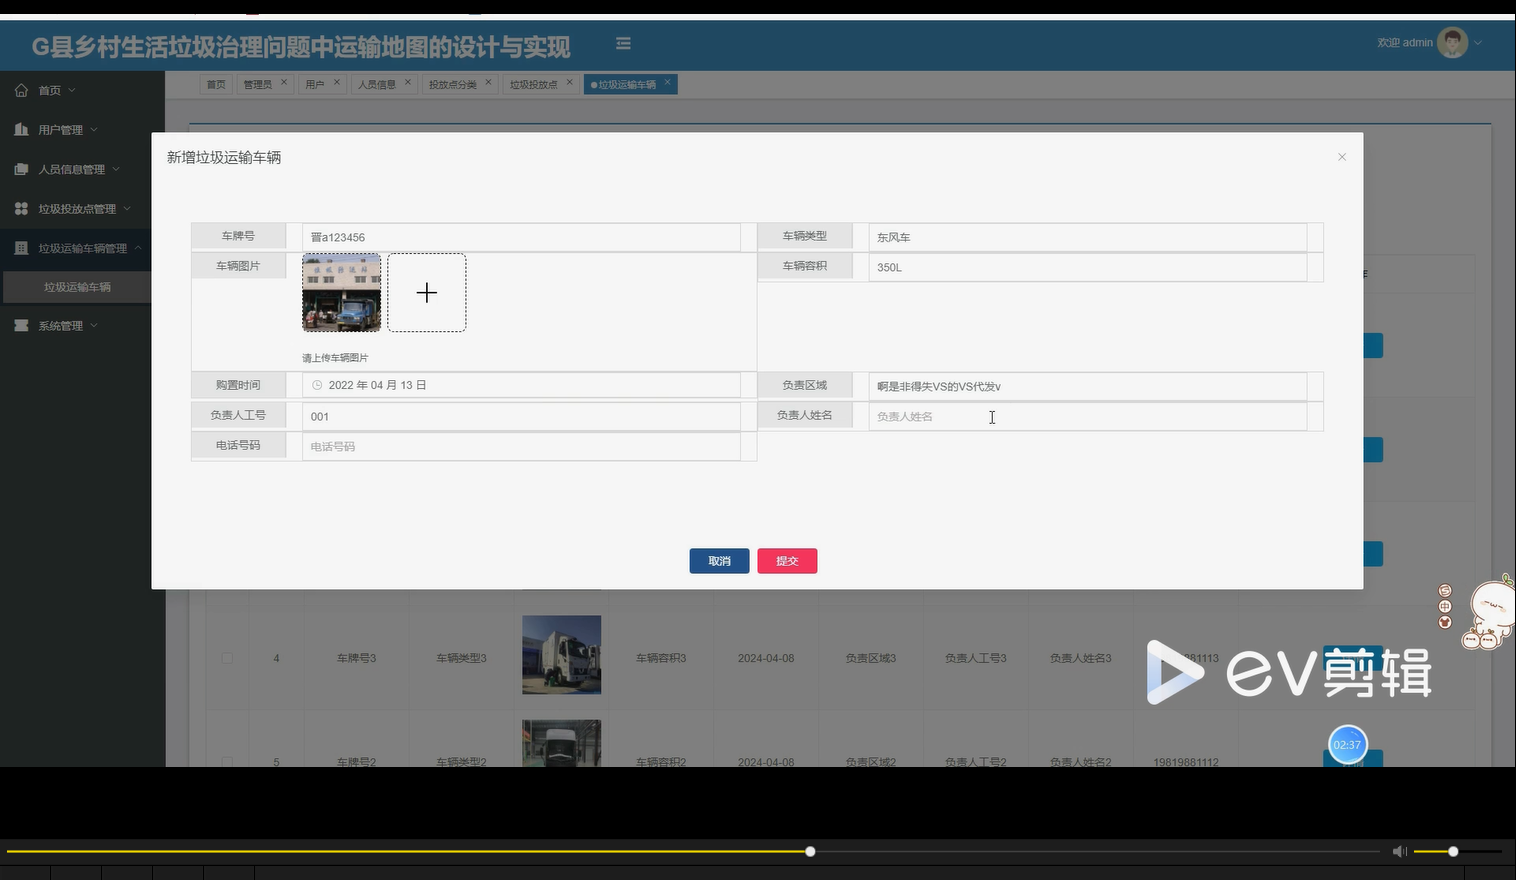Close the 新增垃圾运输车辆 dialog with X
The height and width of the screenshot is (880, 1516).
[x=1342, y=157]
